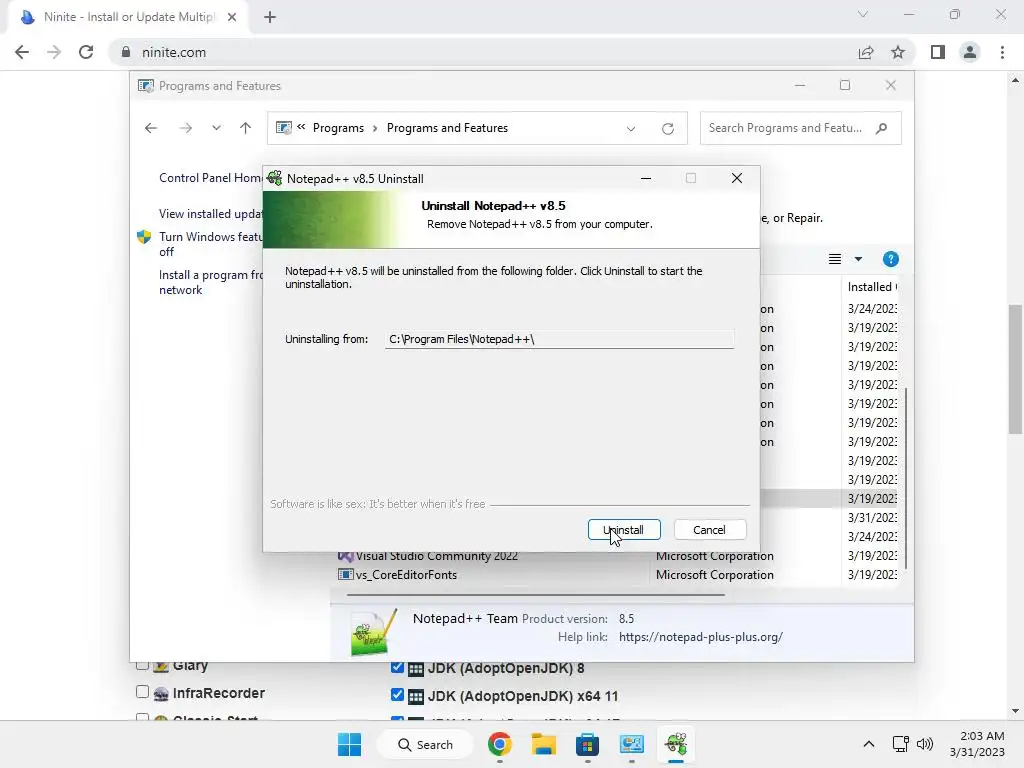Click the search magnifier in Programs and Features
This screenshot has width=1024, height=768.
click(882, 128)
